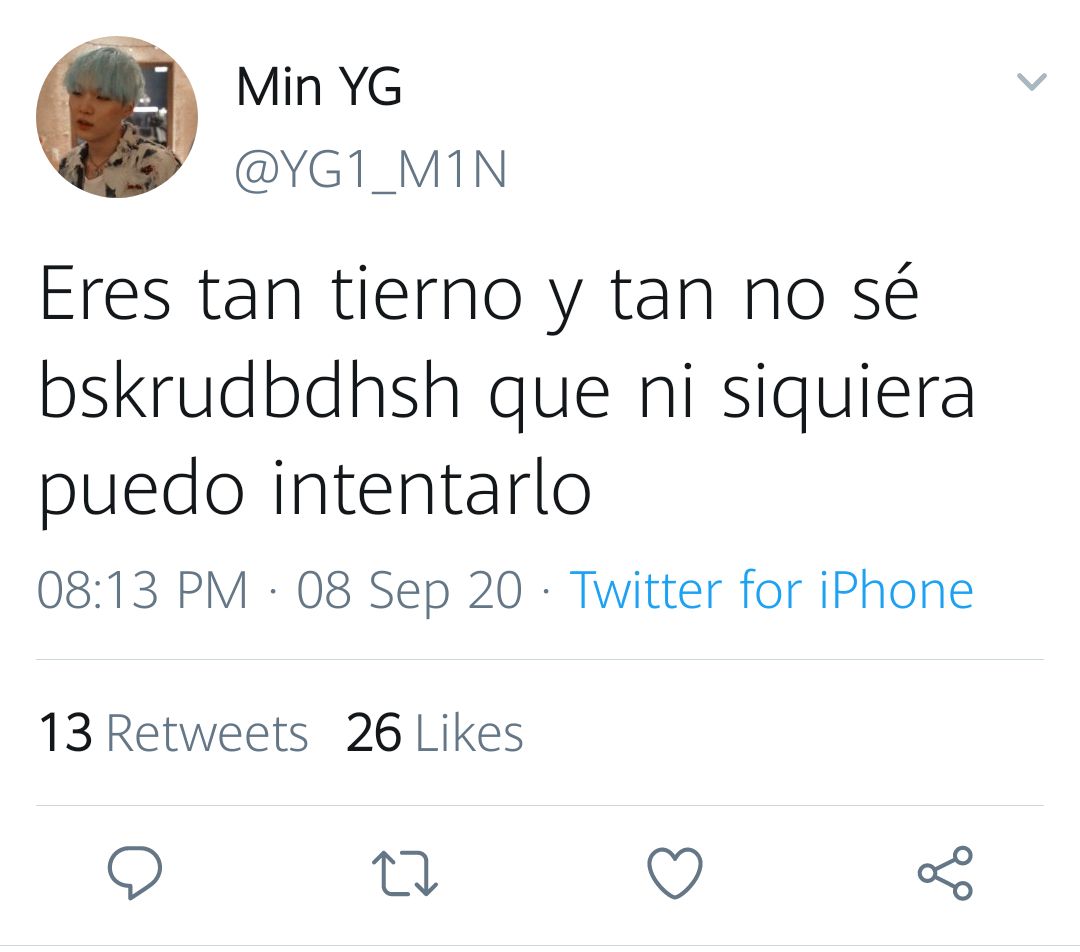Click the word 'que' in the tweet
The image size is (1080, 952).
[550, 401]
